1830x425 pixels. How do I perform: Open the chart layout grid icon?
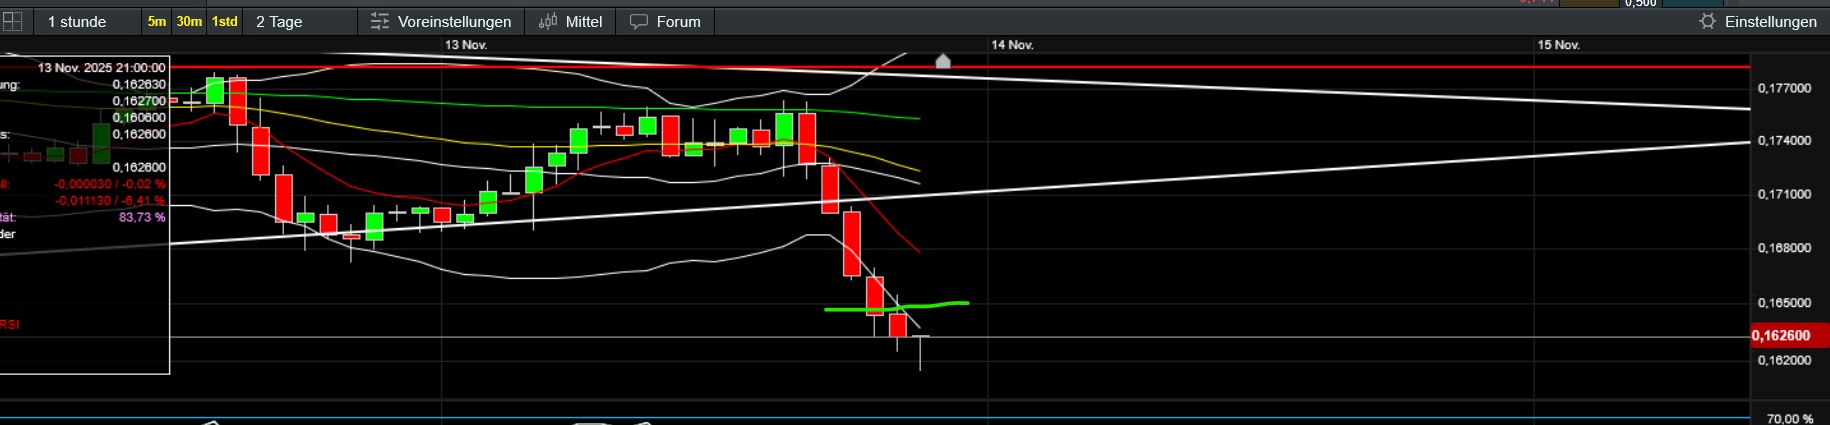pyautogui.click(x=12, y=21)
